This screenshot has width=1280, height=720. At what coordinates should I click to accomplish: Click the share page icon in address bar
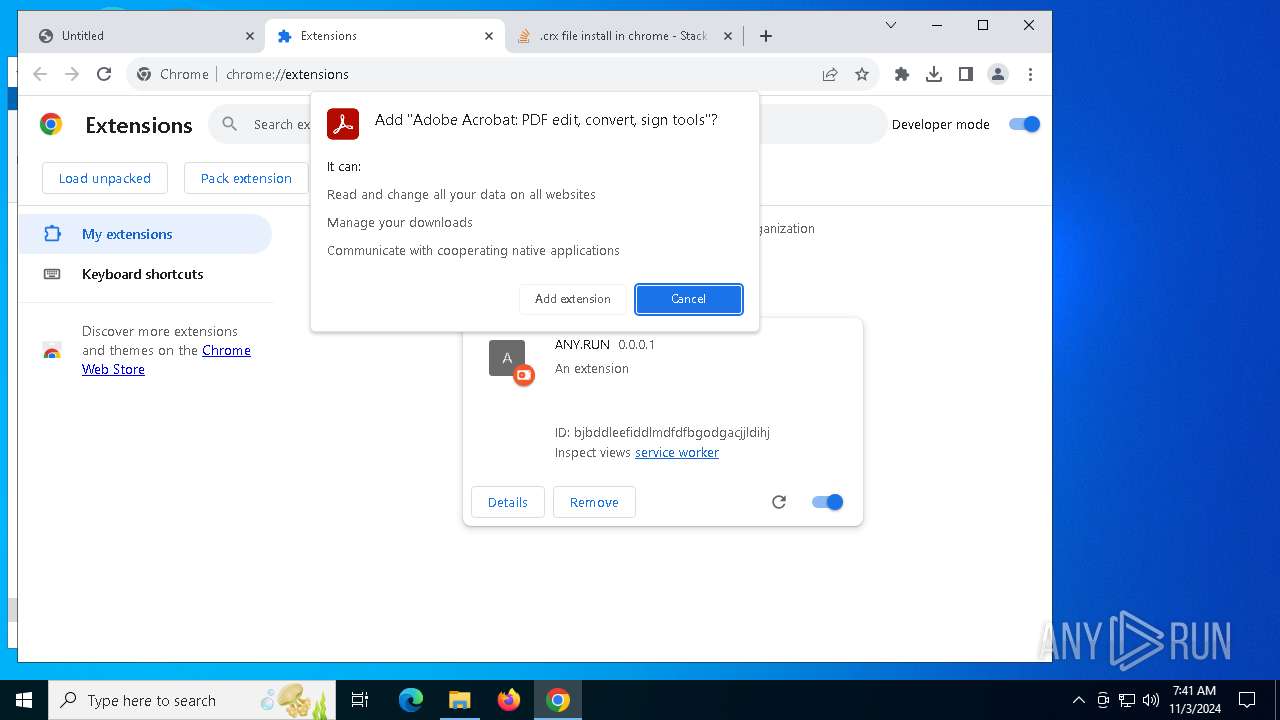(830, 74)
